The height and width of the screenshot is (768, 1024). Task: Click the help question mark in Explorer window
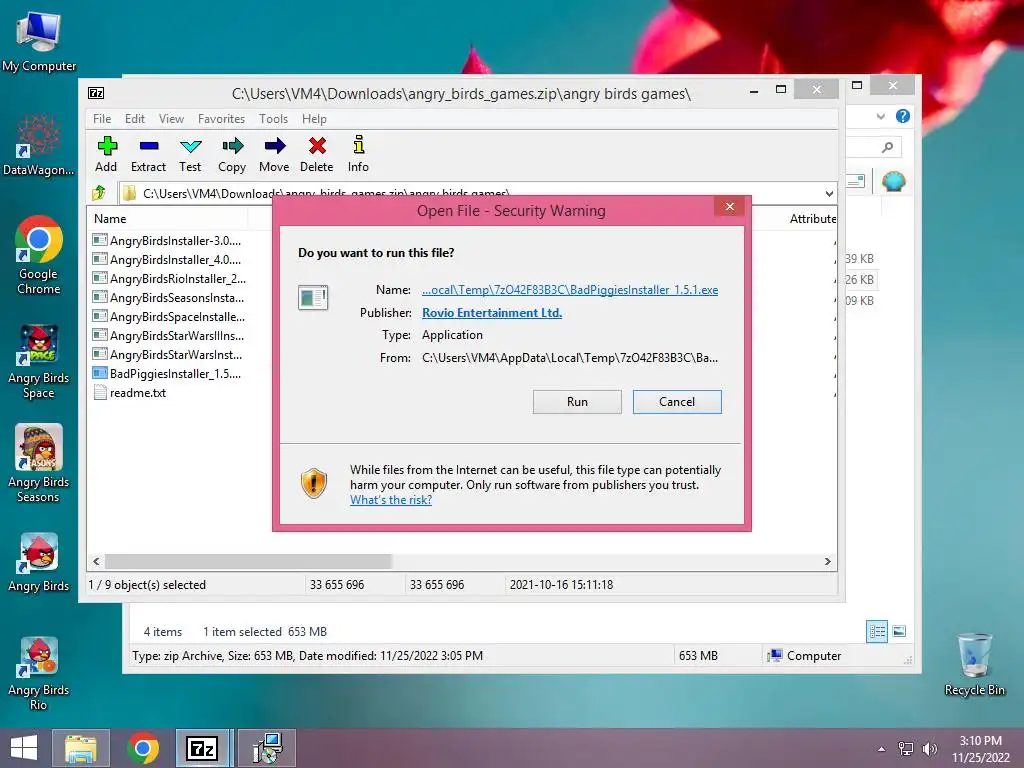coord(903,116)
